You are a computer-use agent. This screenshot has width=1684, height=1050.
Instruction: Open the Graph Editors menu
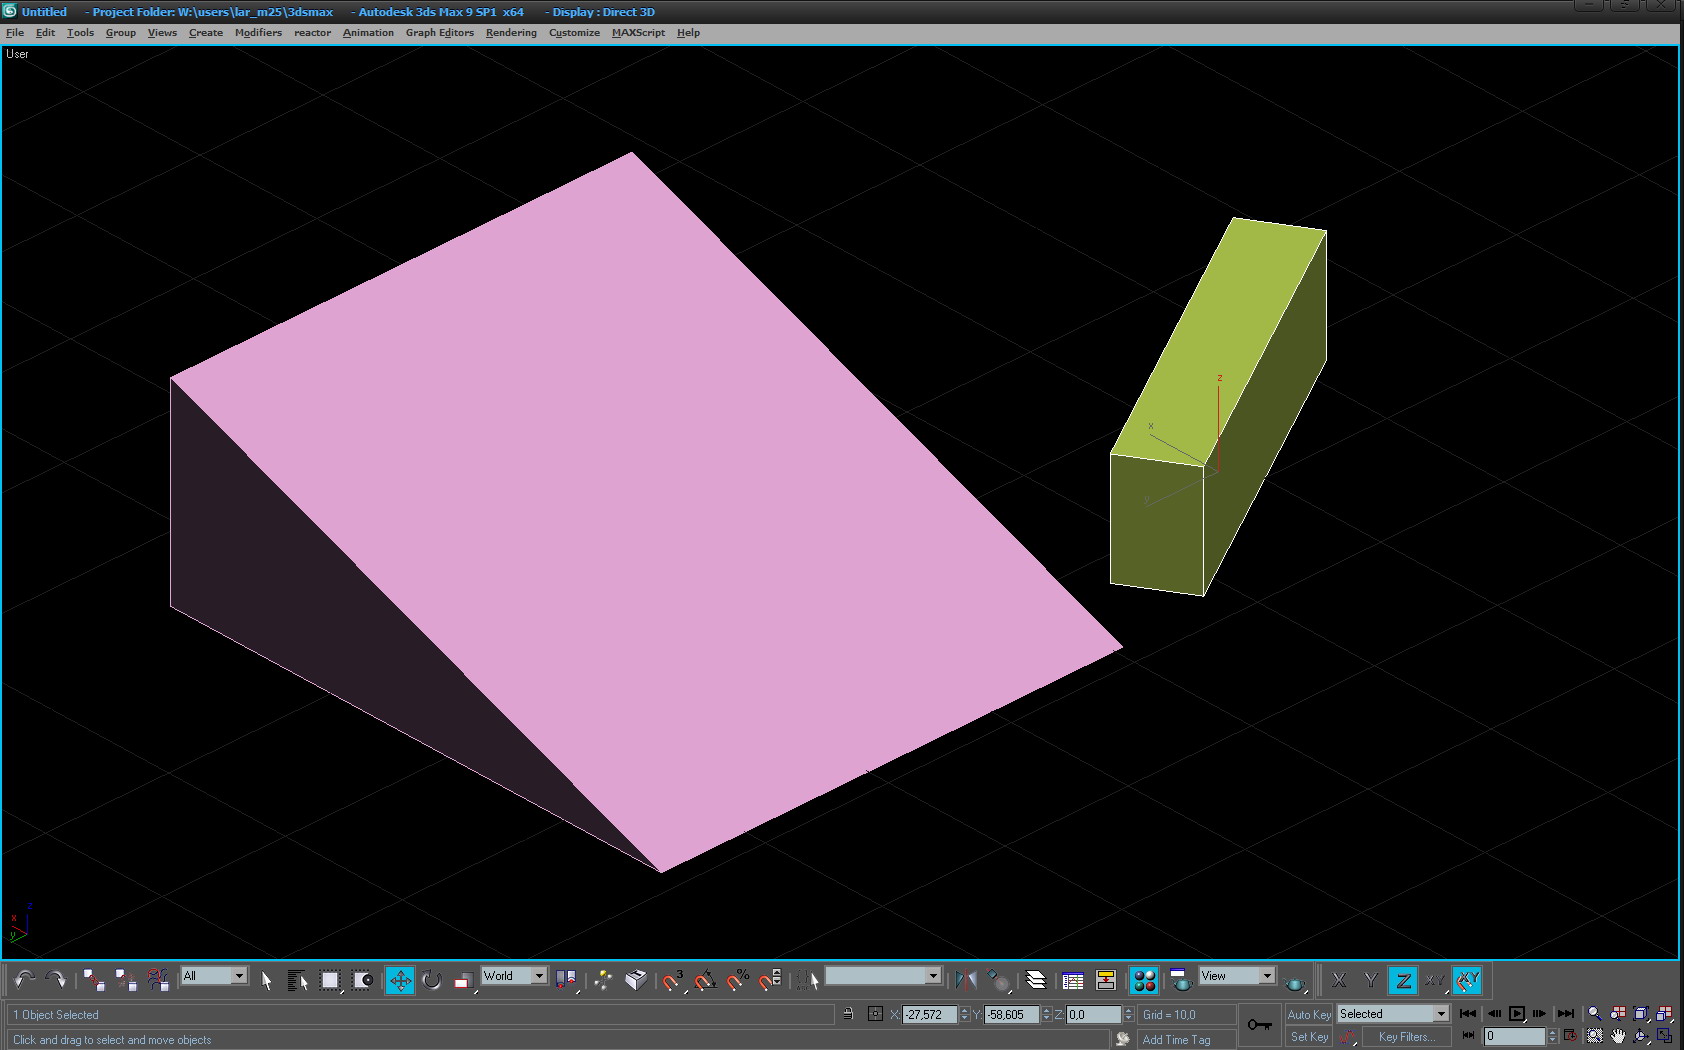coord(439,33)
